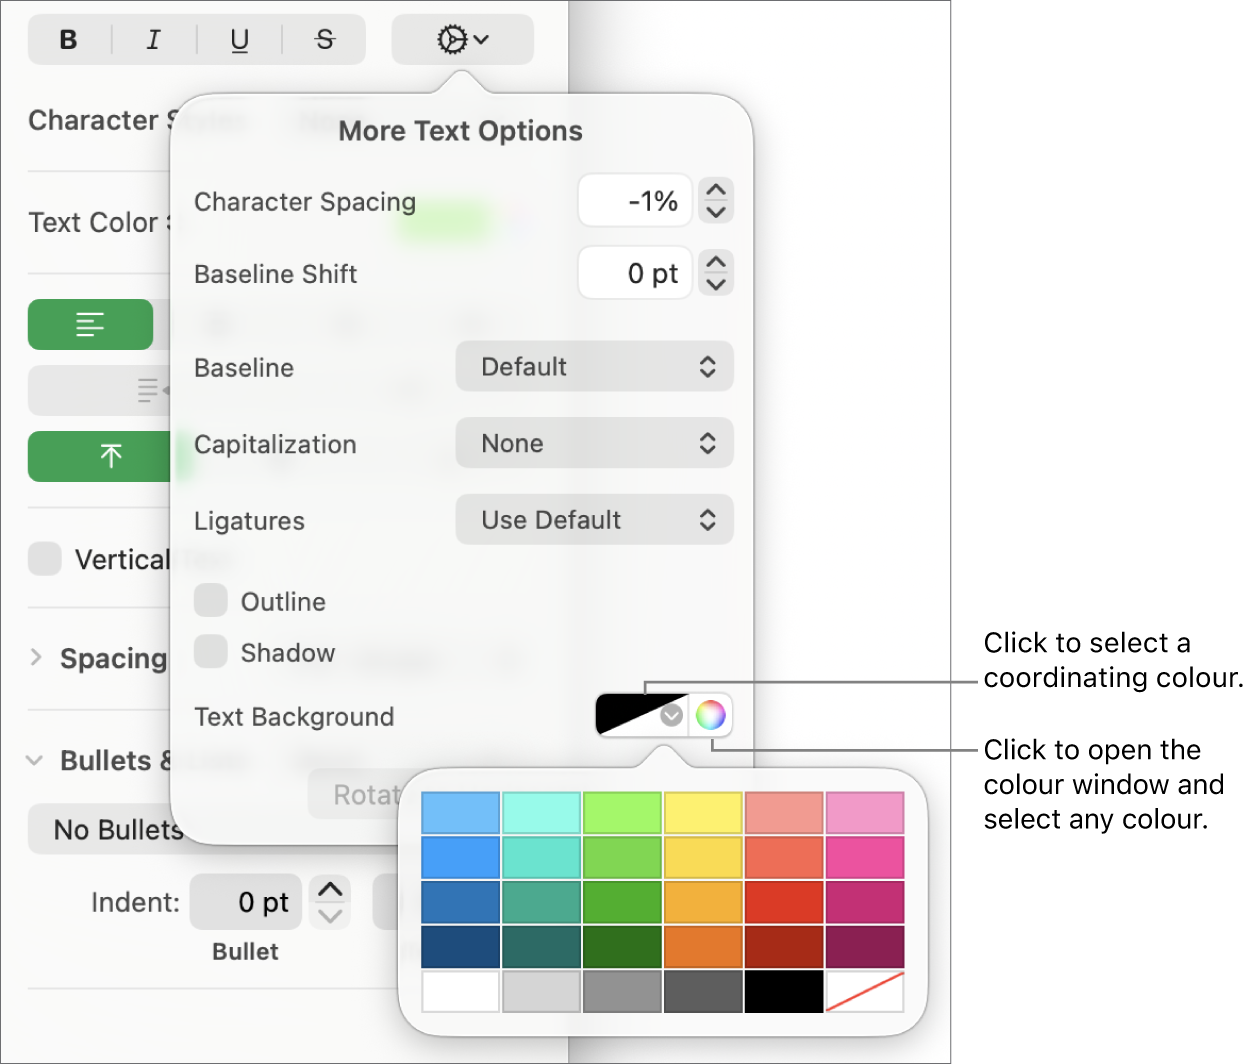Open the No Bullets dropdown
Viewport: 1250px width, 1064px height.
coord(122,829)
